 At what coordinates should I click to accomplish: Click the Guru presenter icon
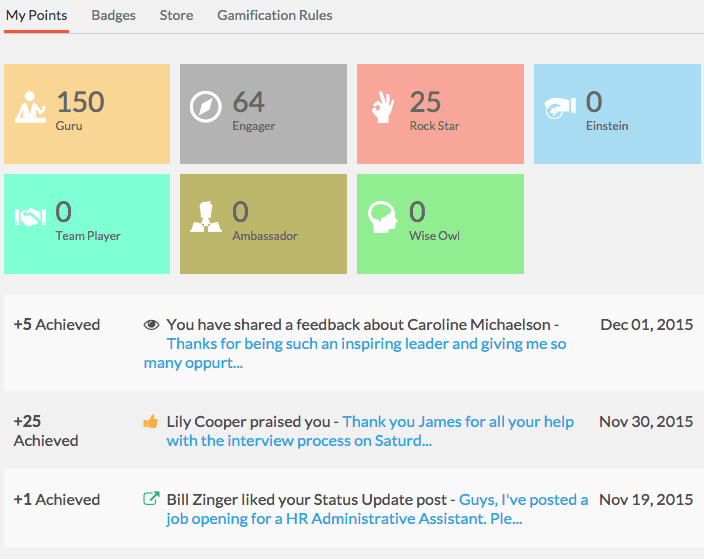[31, 107]
